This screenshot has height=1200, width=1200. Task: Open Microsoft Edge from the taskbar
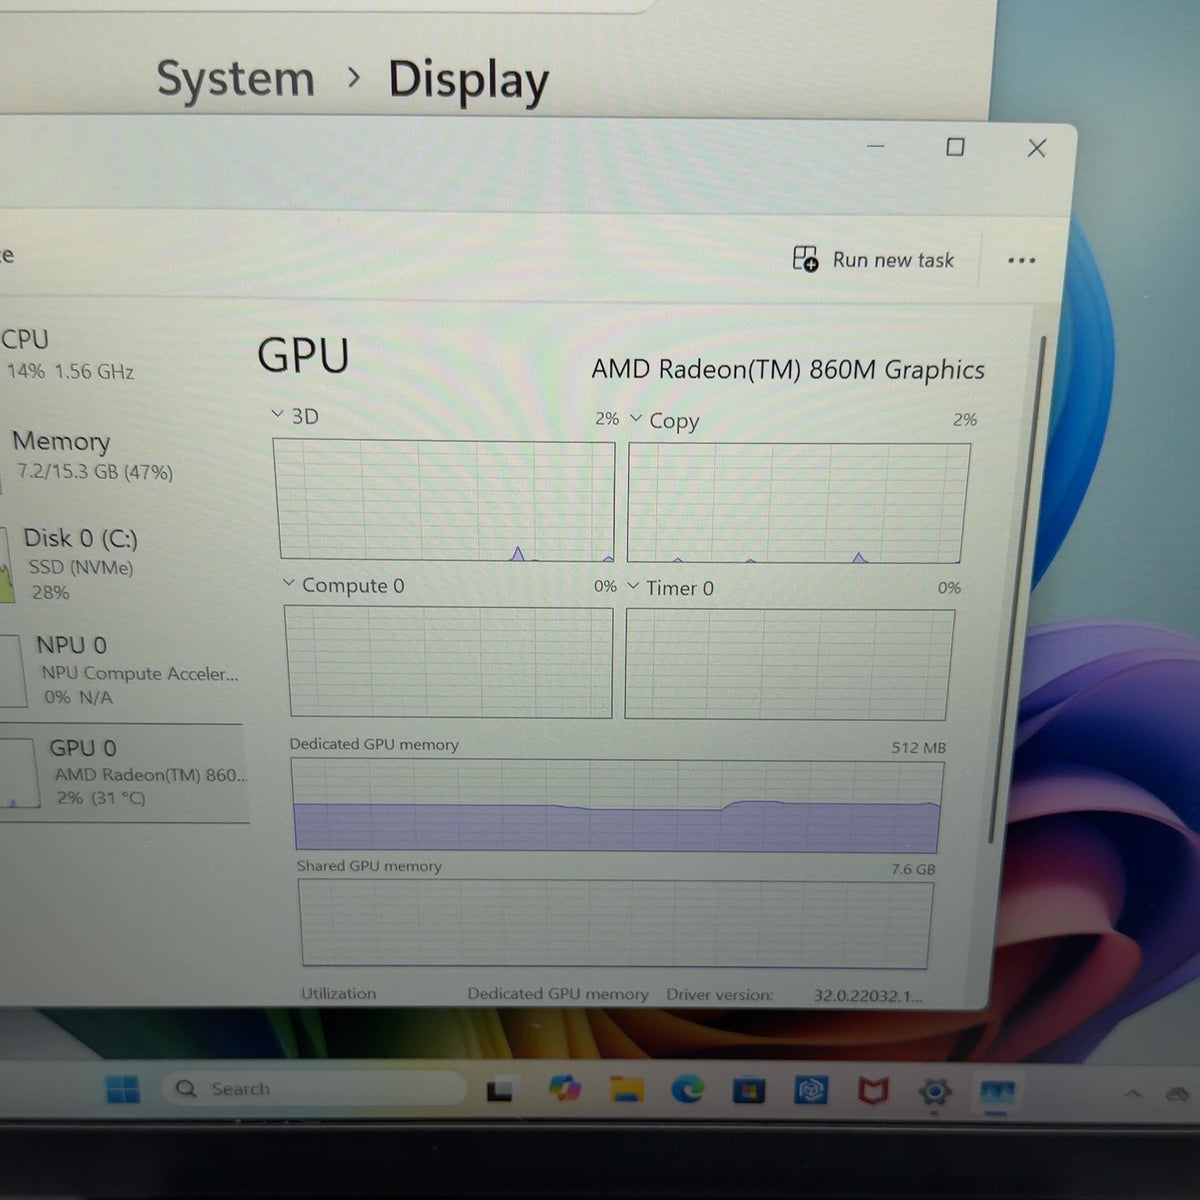click(x=687, y=1089)
